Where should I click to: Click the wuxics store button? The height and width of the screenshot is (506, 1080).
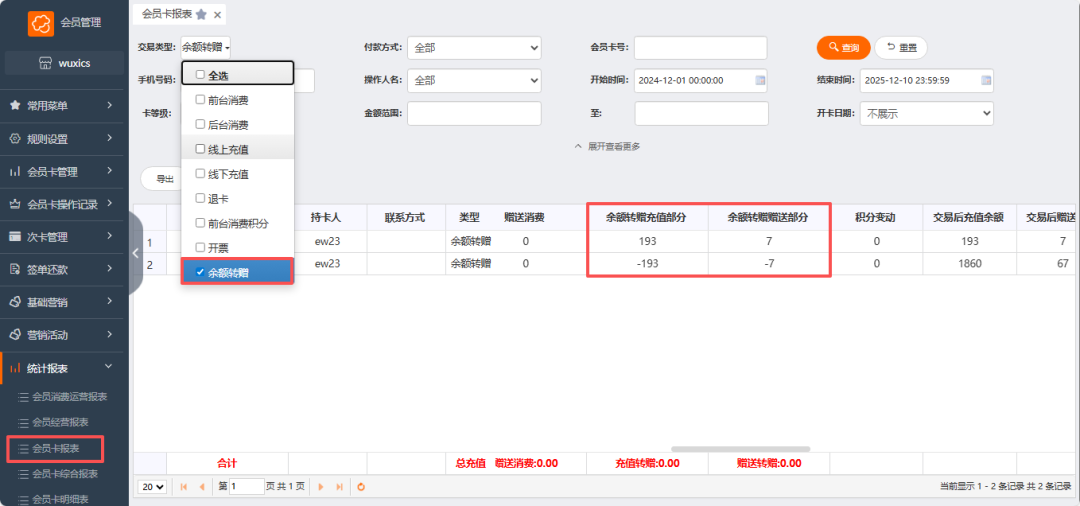click(x=65, y=63)
